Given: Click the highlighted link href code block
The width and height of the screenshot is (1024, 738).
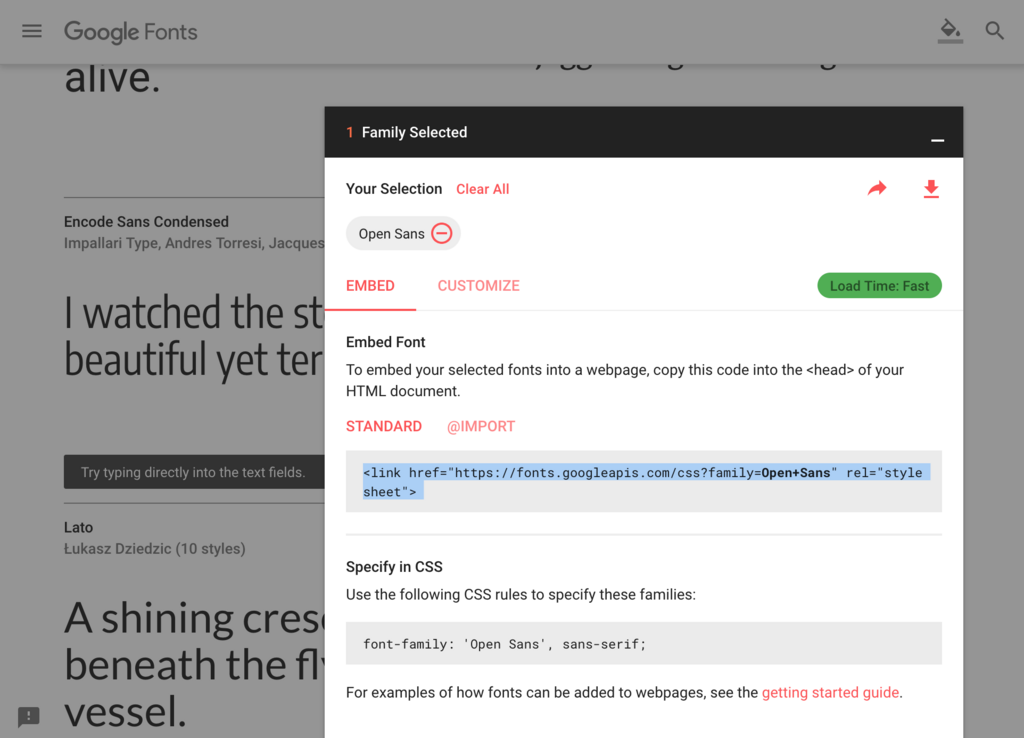Looking at the screenshot, I should [x=643, y=481].
